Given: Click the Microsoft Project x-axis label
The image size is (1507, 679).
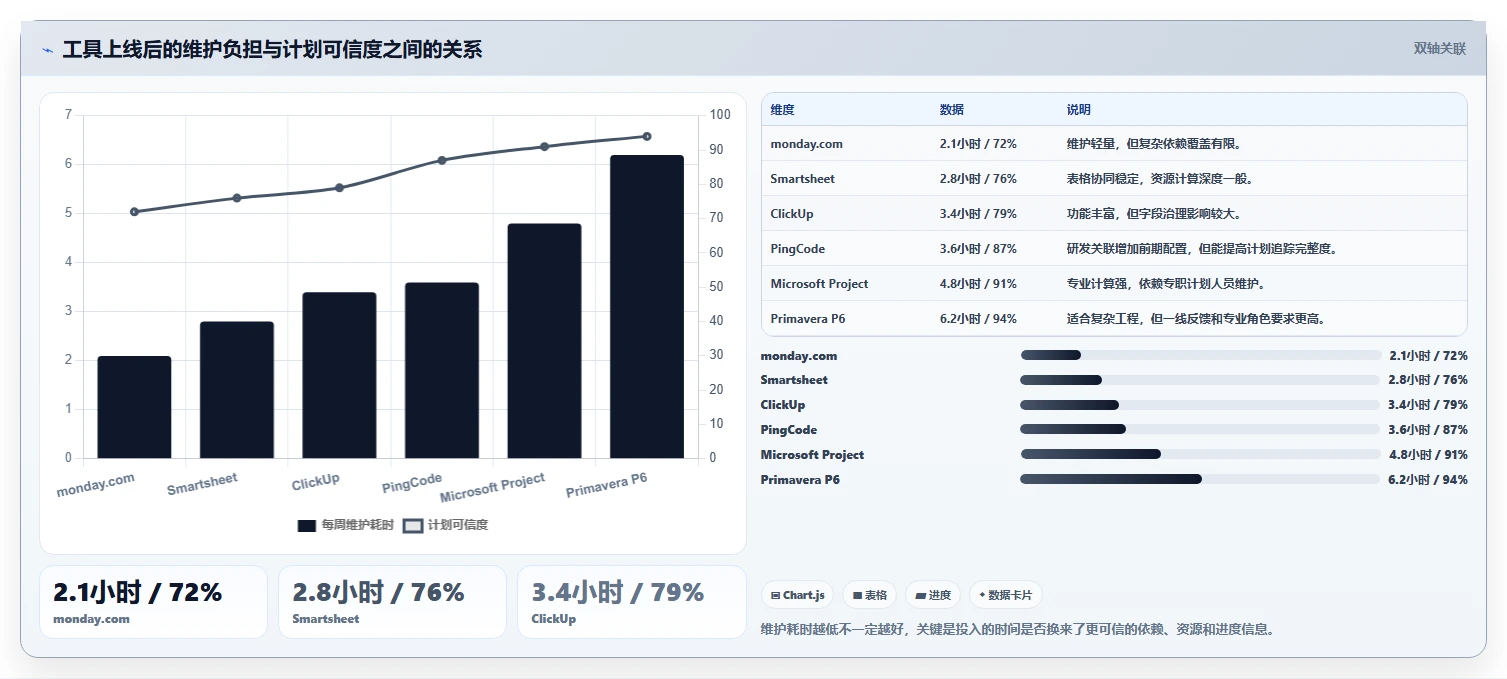Looking at the screenshot, I should point(493,487).
